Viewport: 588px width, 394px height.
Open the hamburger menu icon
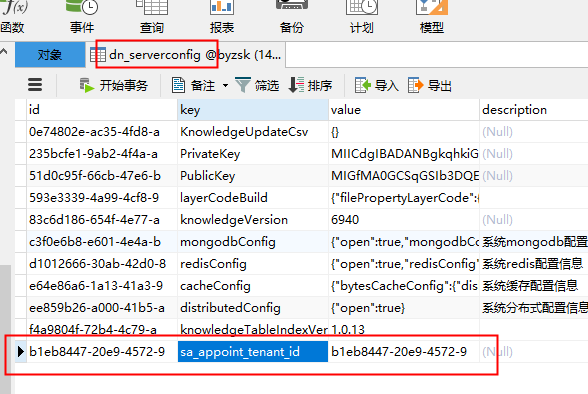point(35,85)
